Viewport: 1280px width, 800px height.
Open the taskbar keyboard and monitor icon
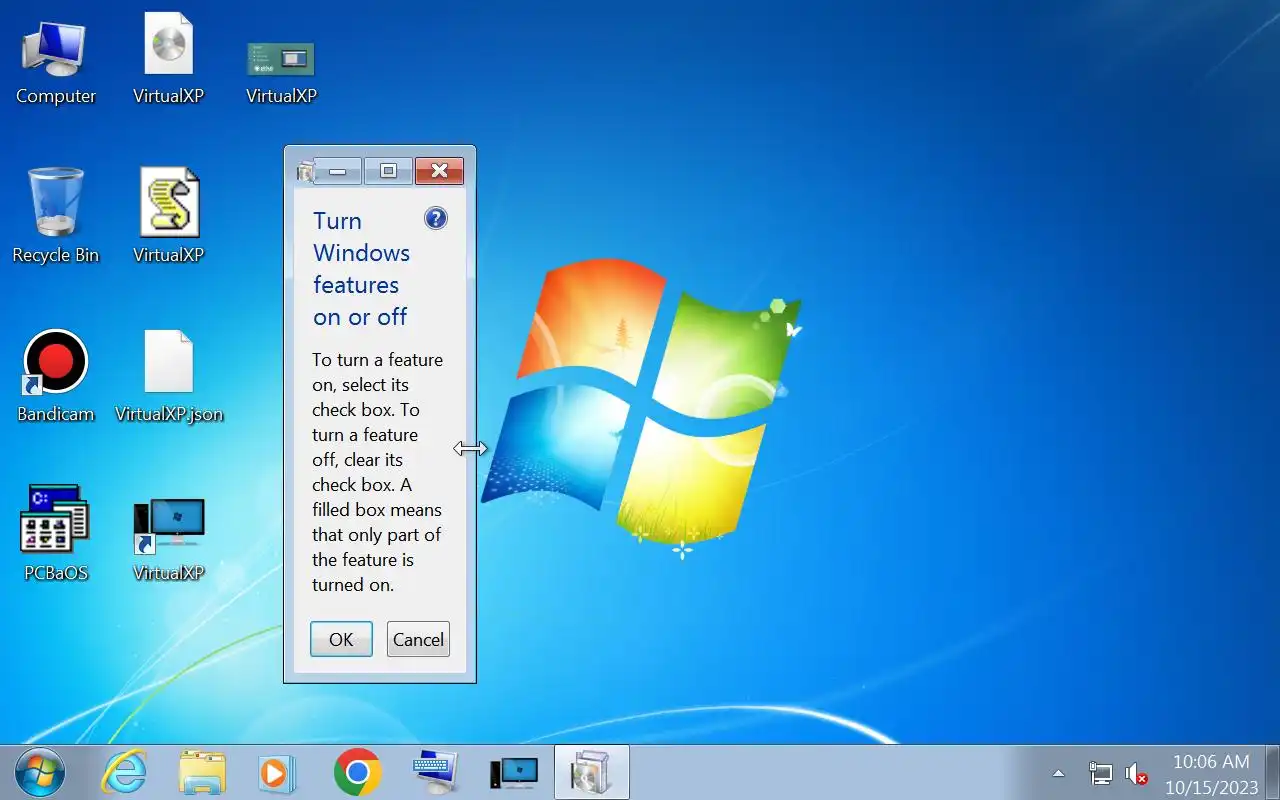(x=435, y=772)
